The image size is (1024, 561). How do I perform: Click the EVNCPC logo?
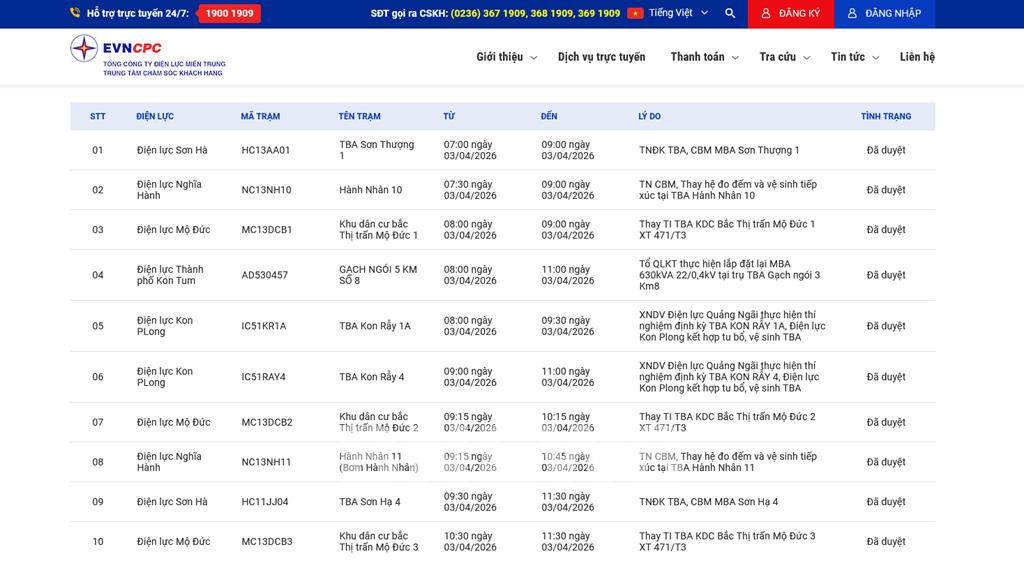tap(147, 57)
